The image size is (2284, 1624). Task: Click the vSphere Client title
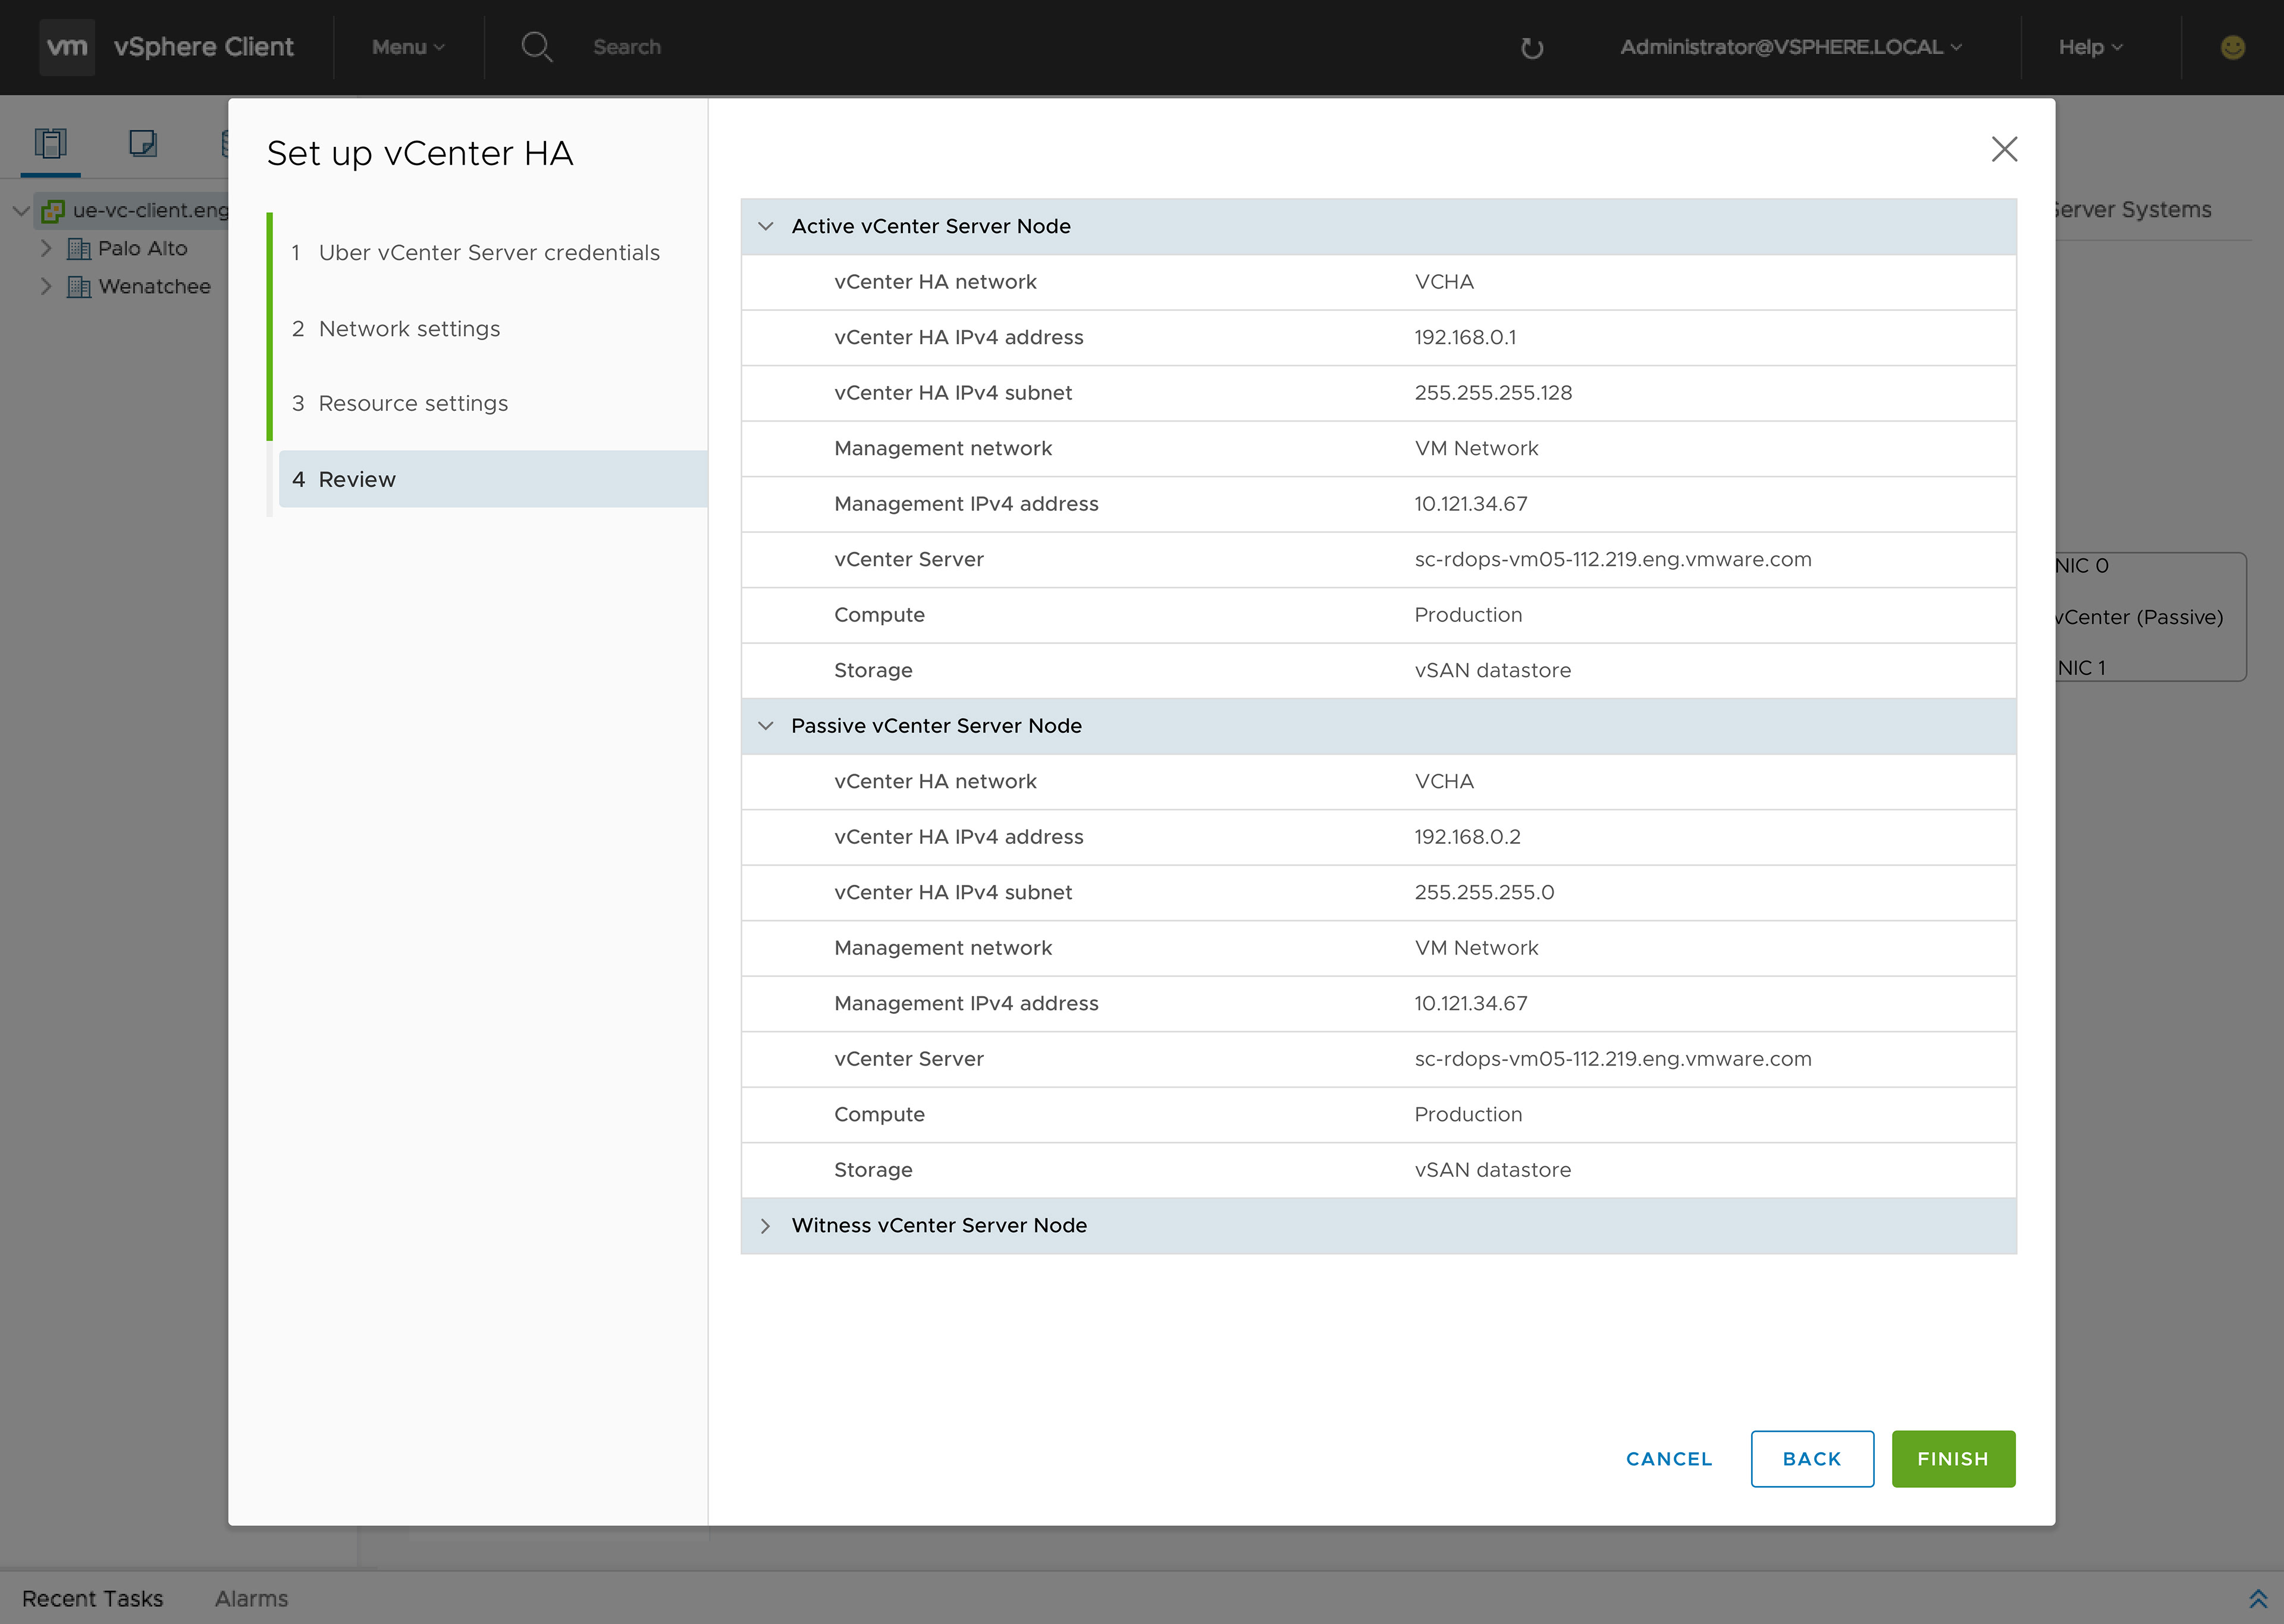click(203, 47)
